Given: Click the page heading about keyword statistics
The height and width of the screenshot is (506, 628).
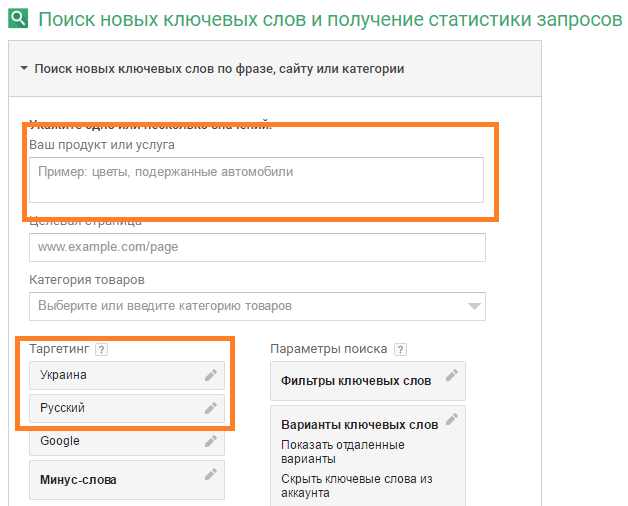Looking at the screenshot, I should coord(330,19).
